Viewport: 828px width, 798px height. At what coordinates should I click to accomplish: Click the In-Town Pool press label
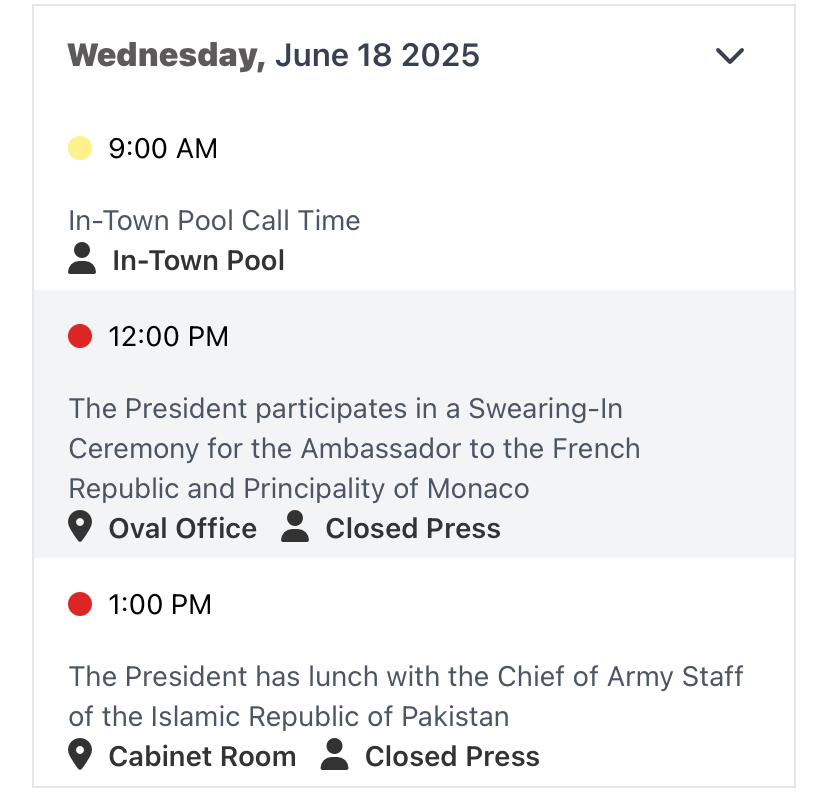199,260
